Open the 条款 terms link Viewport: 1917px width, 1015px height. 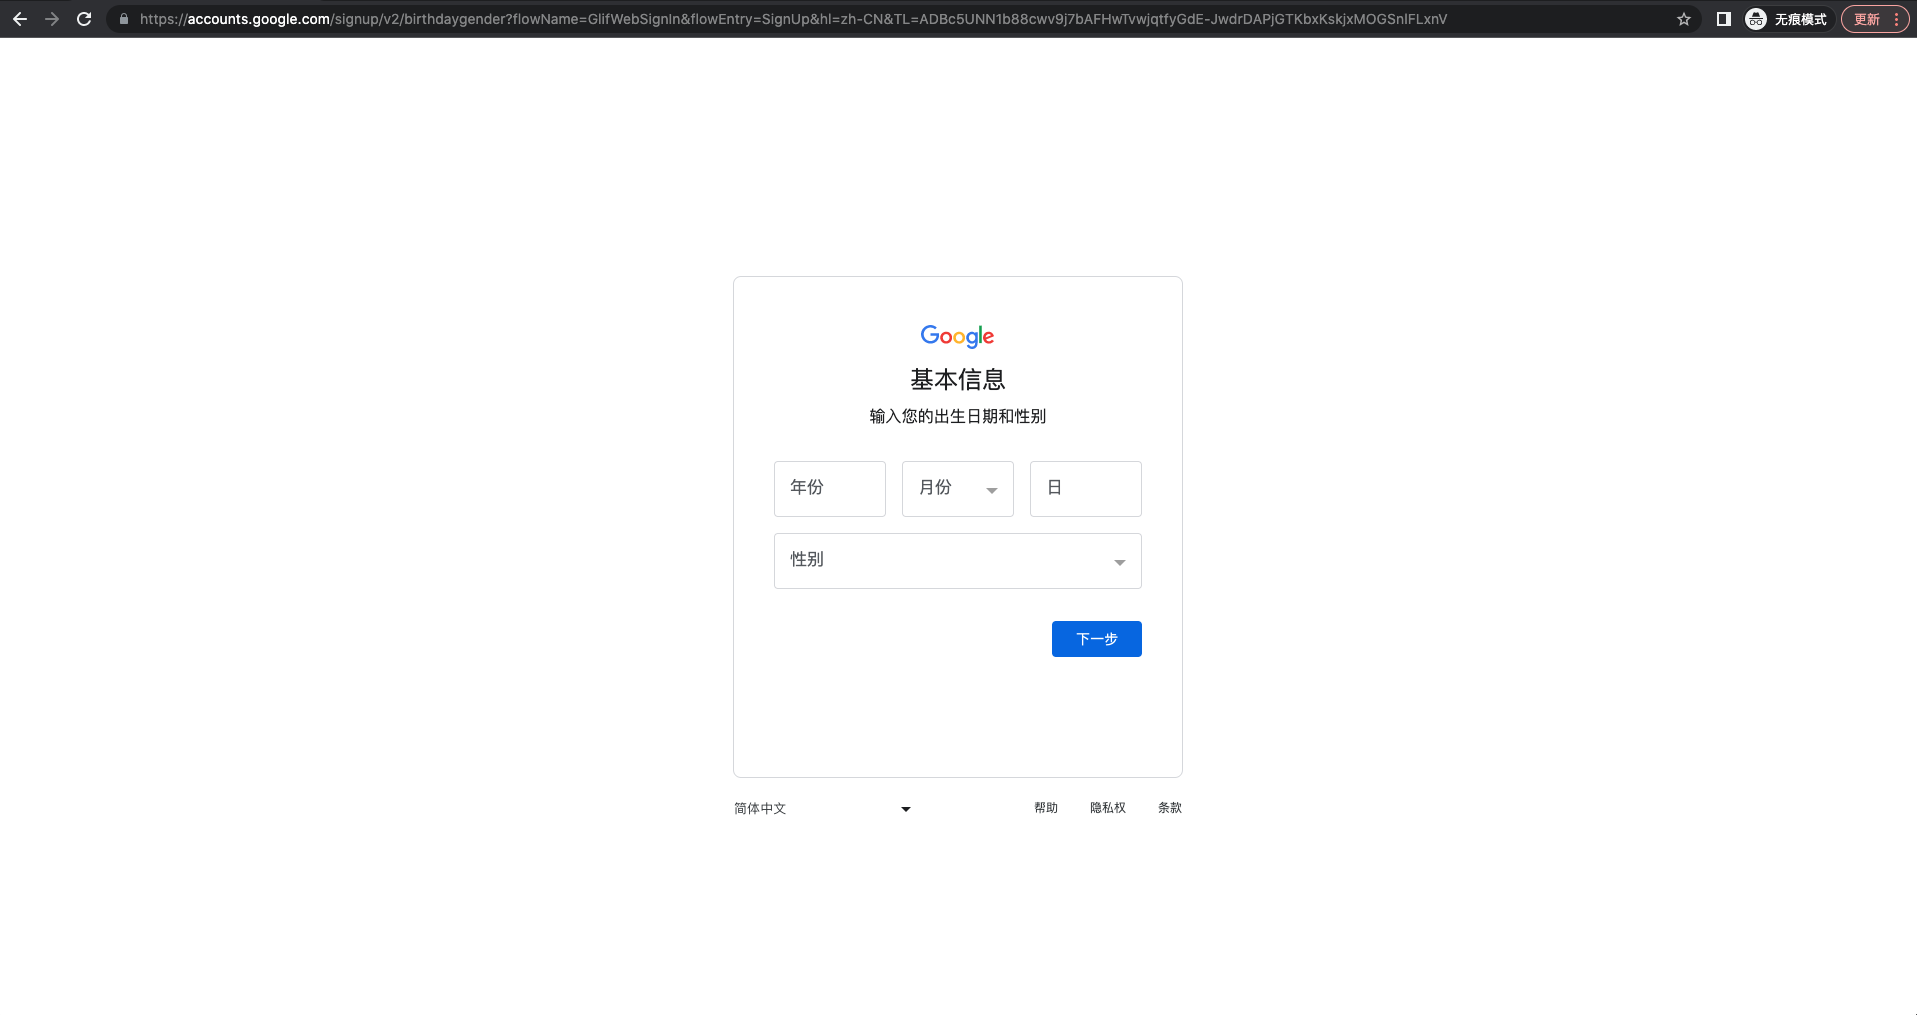(1170, 808)
